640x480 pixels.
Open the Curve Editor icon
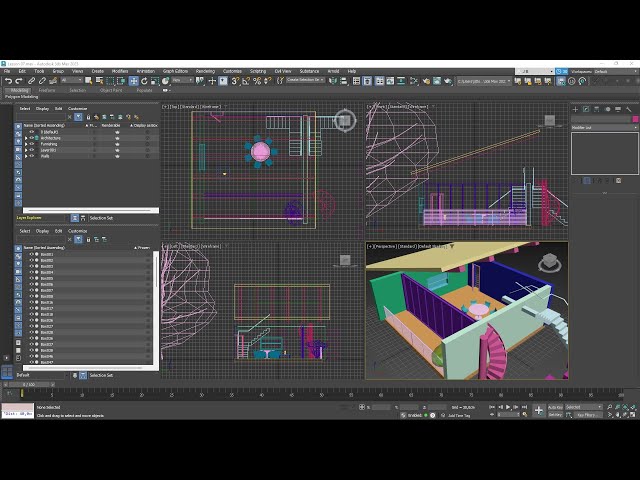(390, 81)
